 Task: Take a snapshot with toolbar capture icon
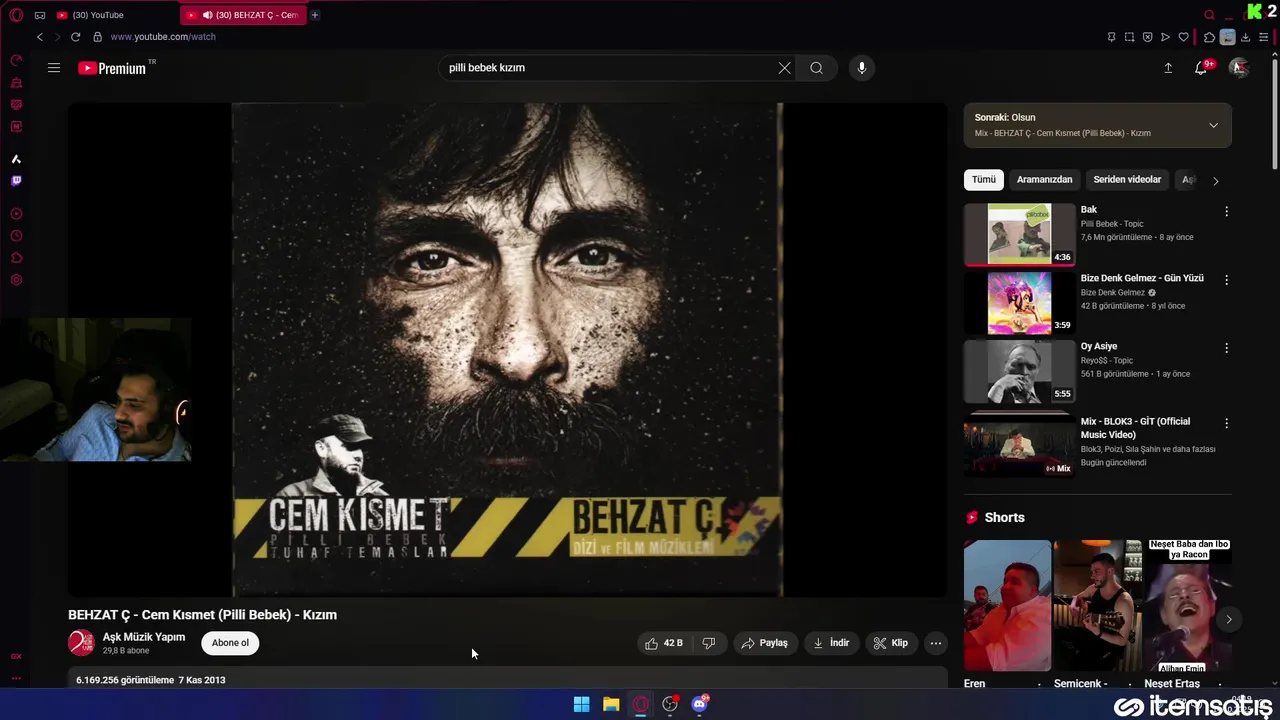(x=1129, y=37)
